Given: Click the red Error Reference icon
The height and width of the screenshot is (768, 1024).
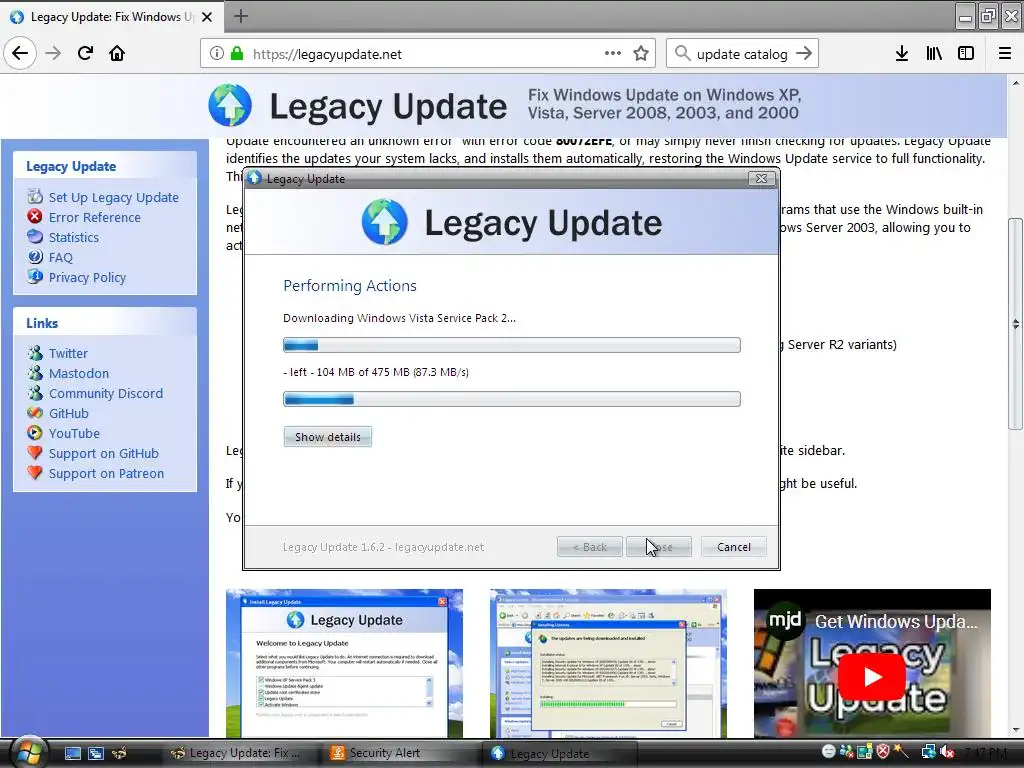Looking at the screenshot, I should 35,216.
